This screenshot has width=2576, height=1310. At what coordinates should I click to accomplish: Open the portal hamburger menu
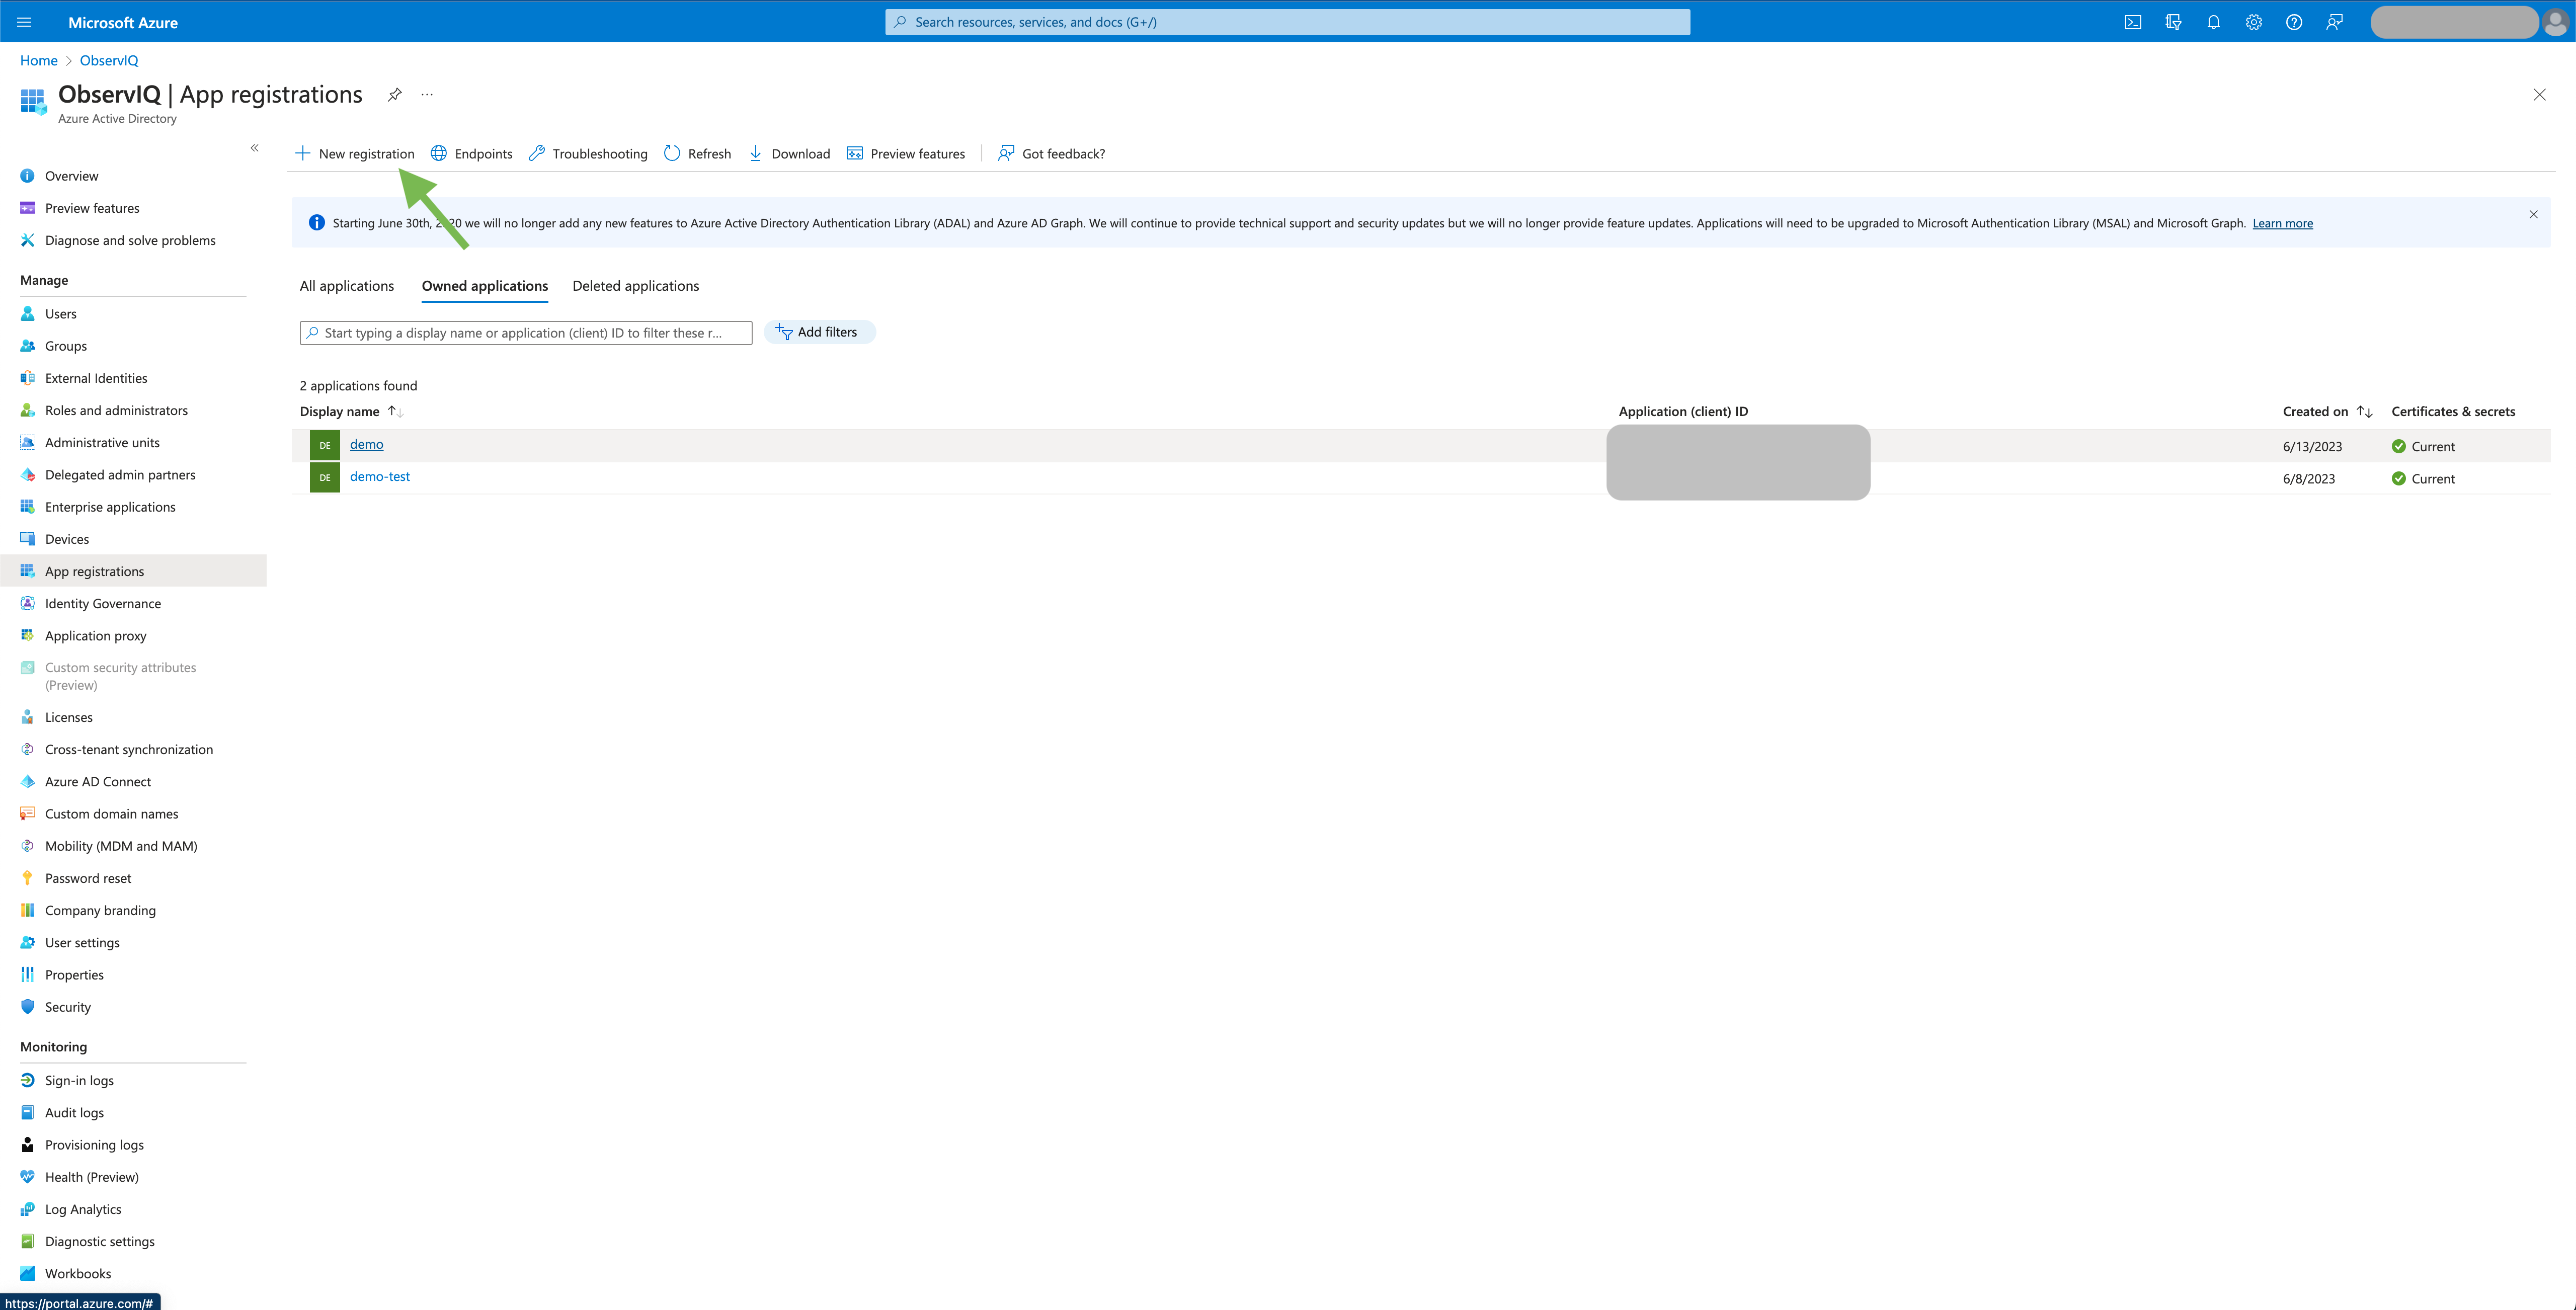23,21
